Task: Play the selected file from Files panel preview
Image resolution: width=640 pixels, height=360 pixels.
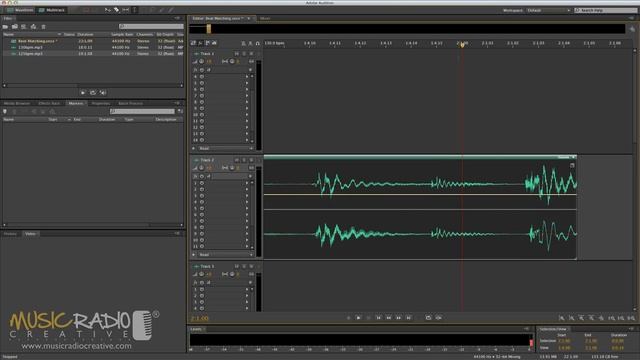Action: point(83,93)
